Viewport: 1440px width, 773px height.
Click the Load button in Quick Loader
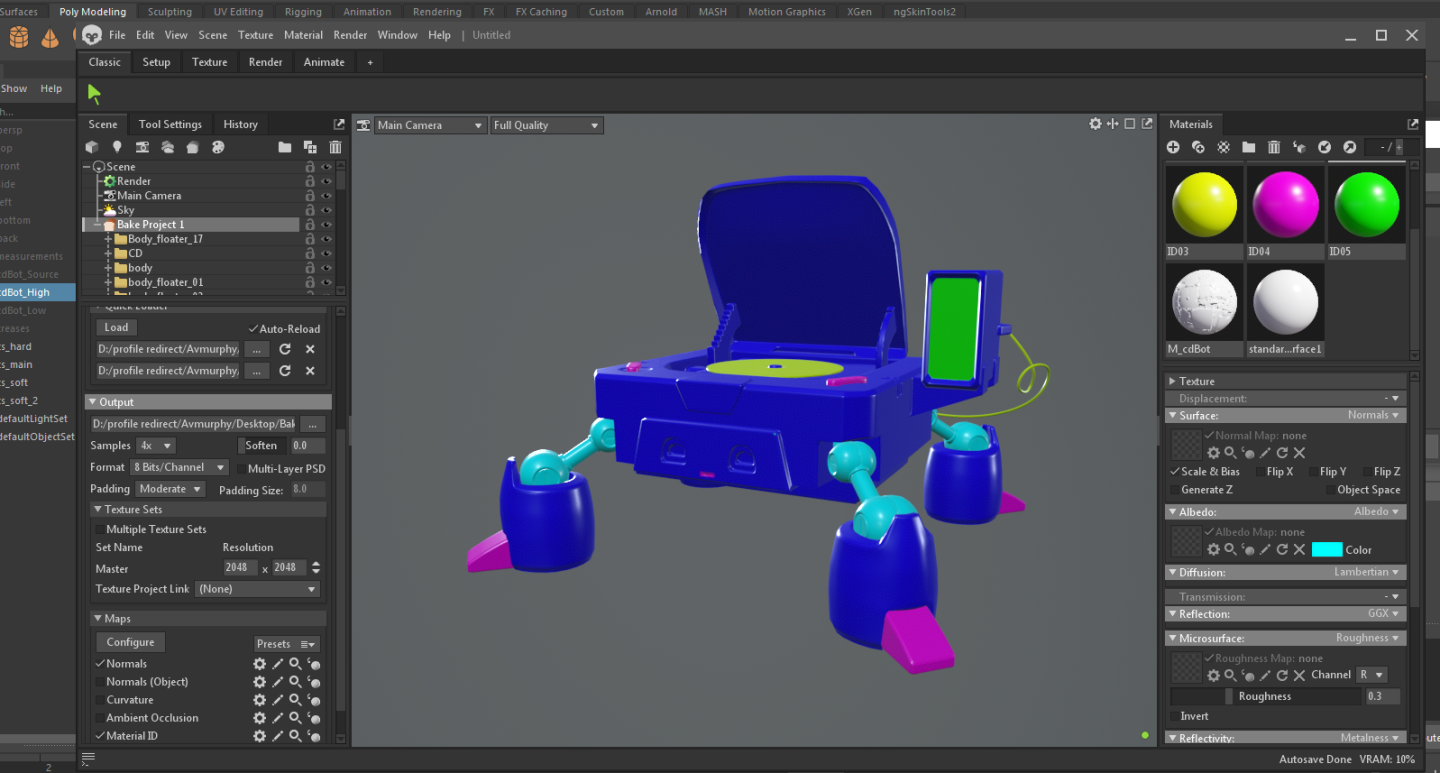116,327
